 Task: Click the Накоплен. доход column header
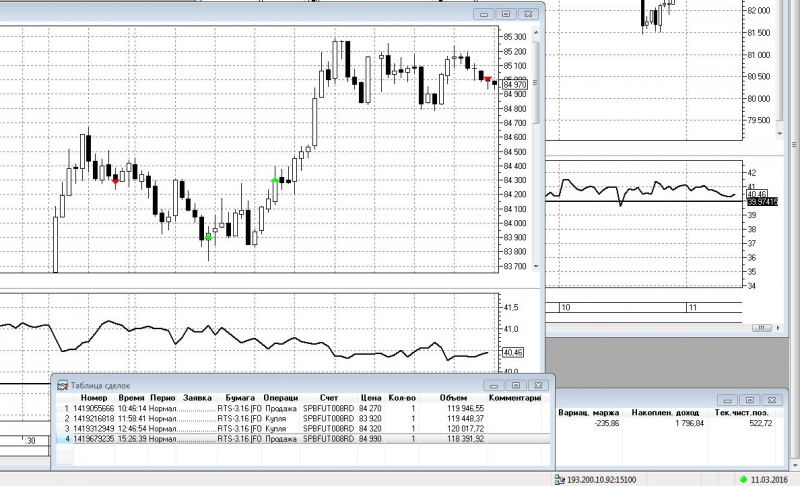tap(665, 413)
